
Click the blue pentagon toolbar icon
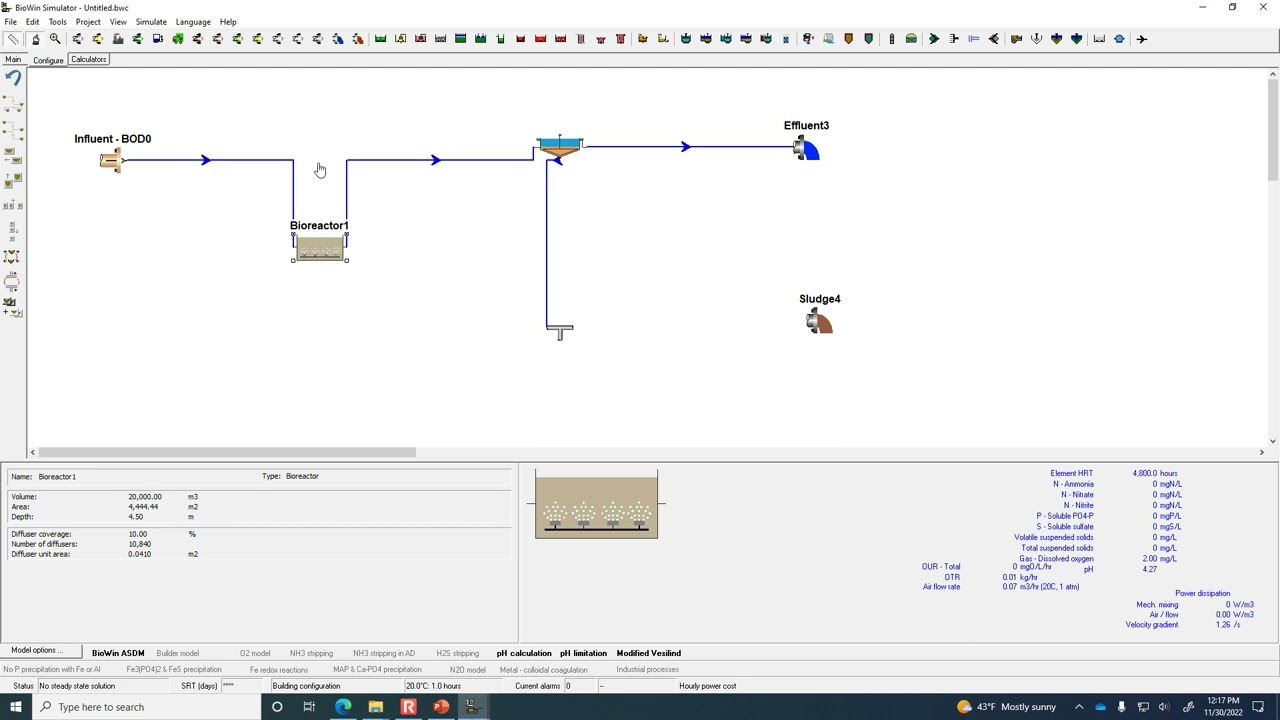pyautogui.click(x=1119, y=39)
